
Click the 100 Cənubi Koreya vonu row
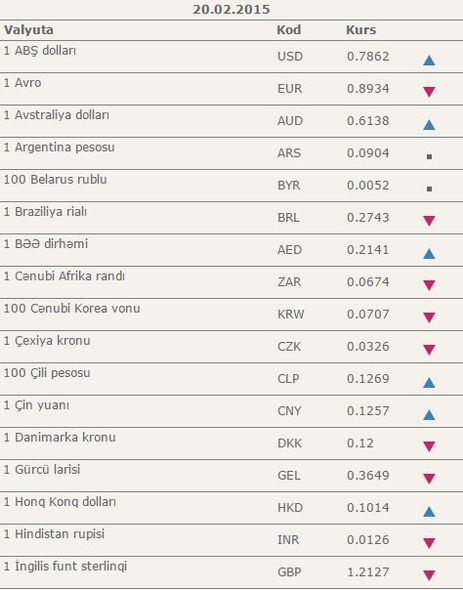(232, 315)
